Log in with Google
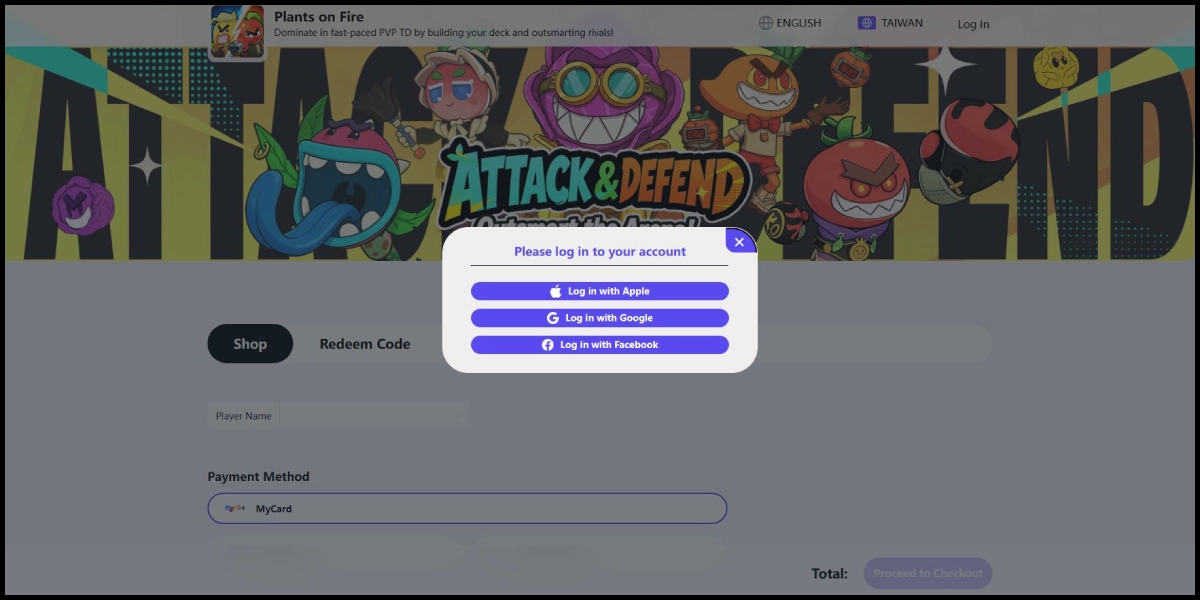The image size is (1200, 600). (600, 318)
